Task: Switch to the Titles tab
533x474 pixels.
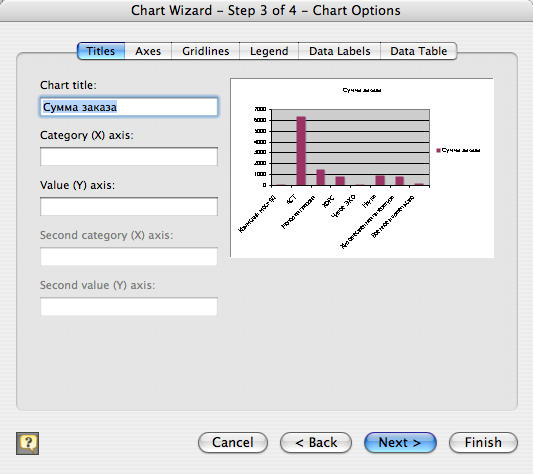Action: point(101,51)
